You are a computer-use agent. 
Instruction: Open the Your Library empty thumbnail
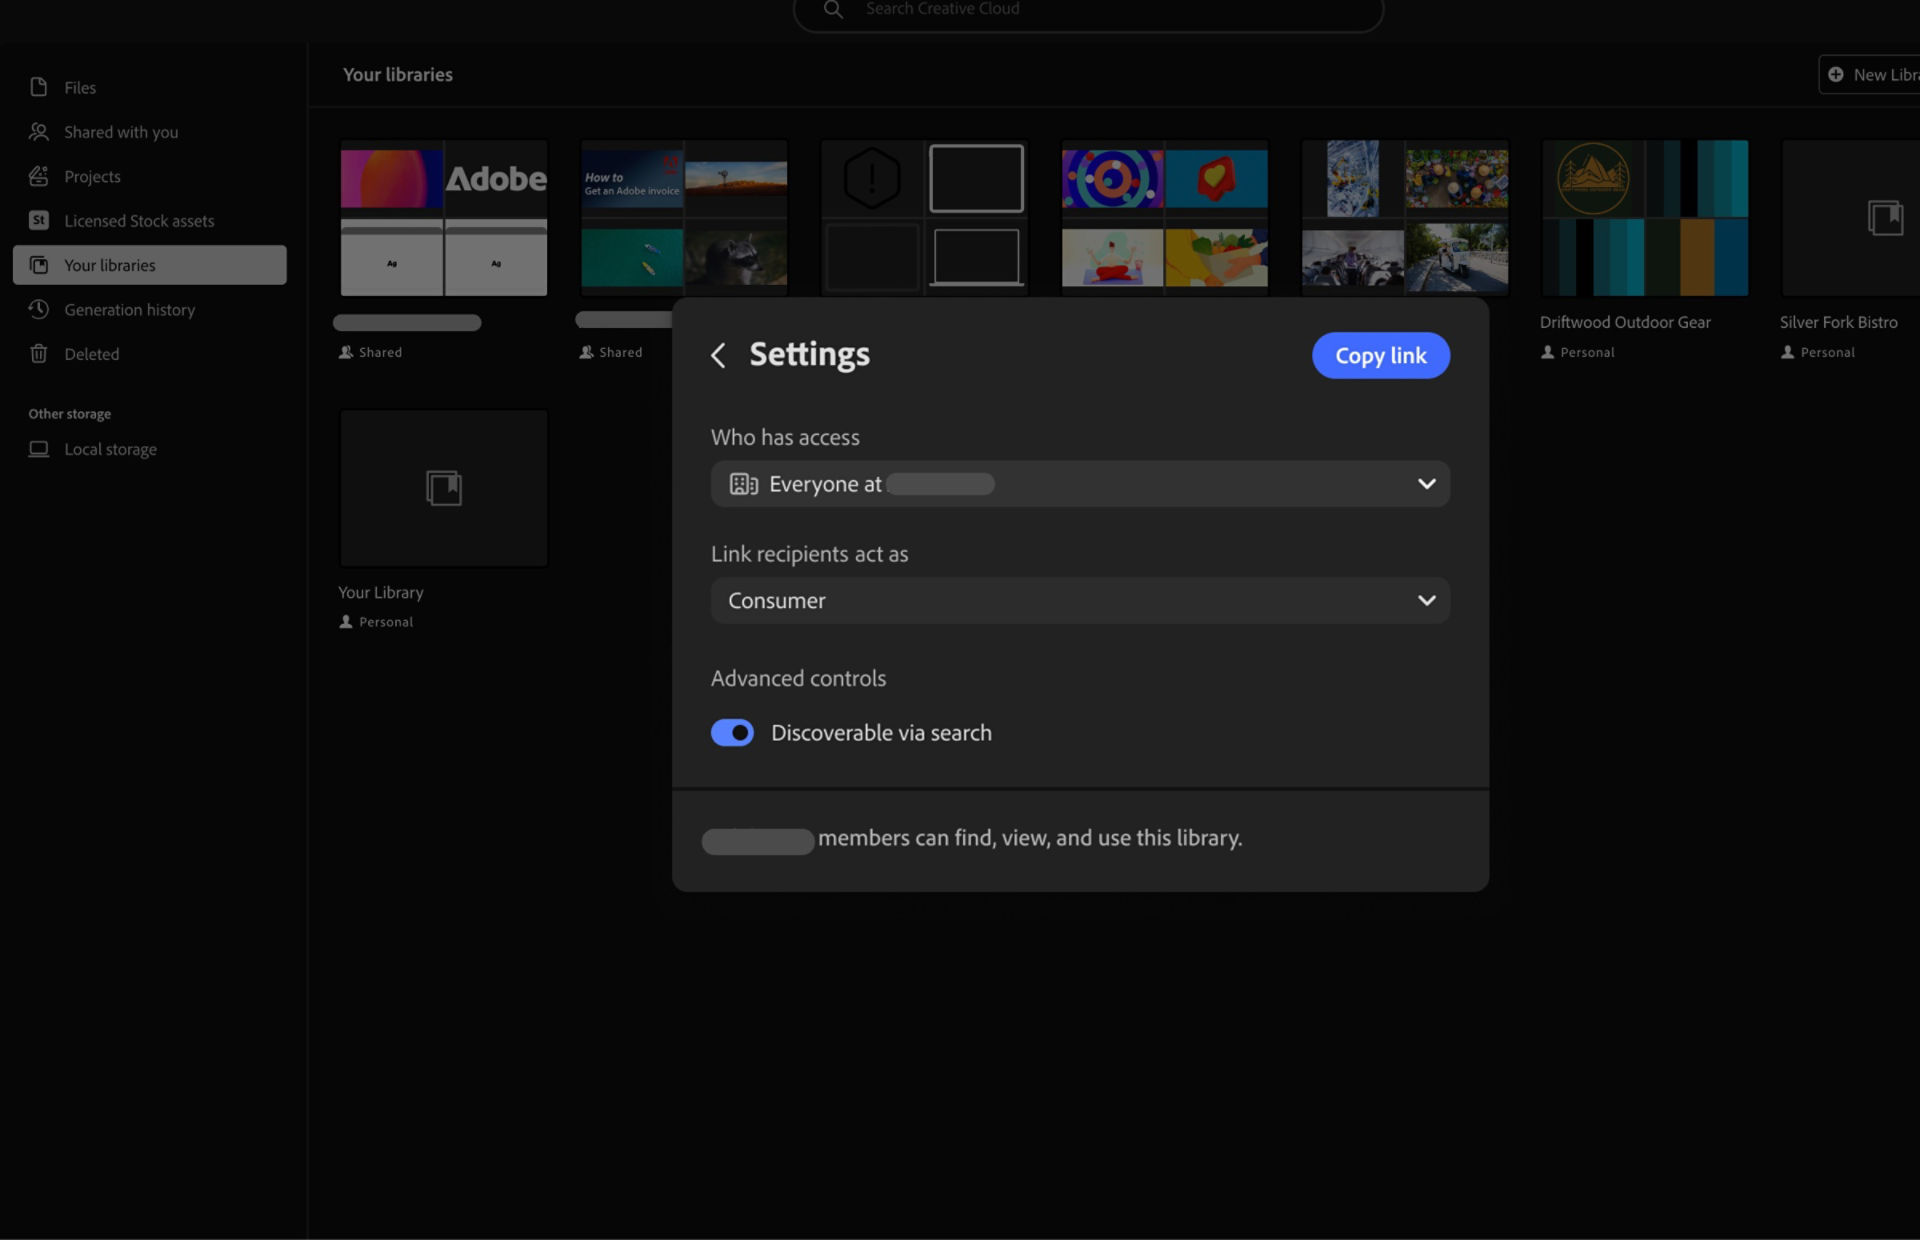[x=444, y=488]
